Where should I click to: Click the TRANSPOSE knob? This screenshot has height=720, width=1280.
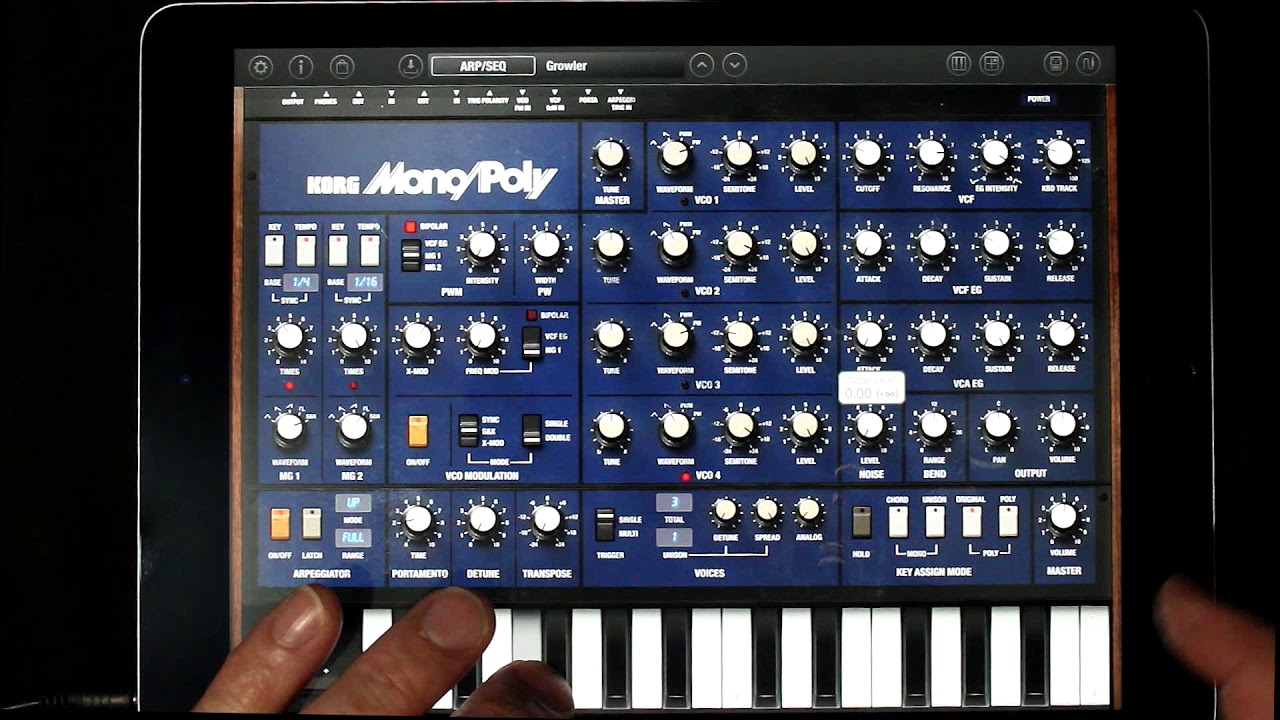(x=547, y=518)
